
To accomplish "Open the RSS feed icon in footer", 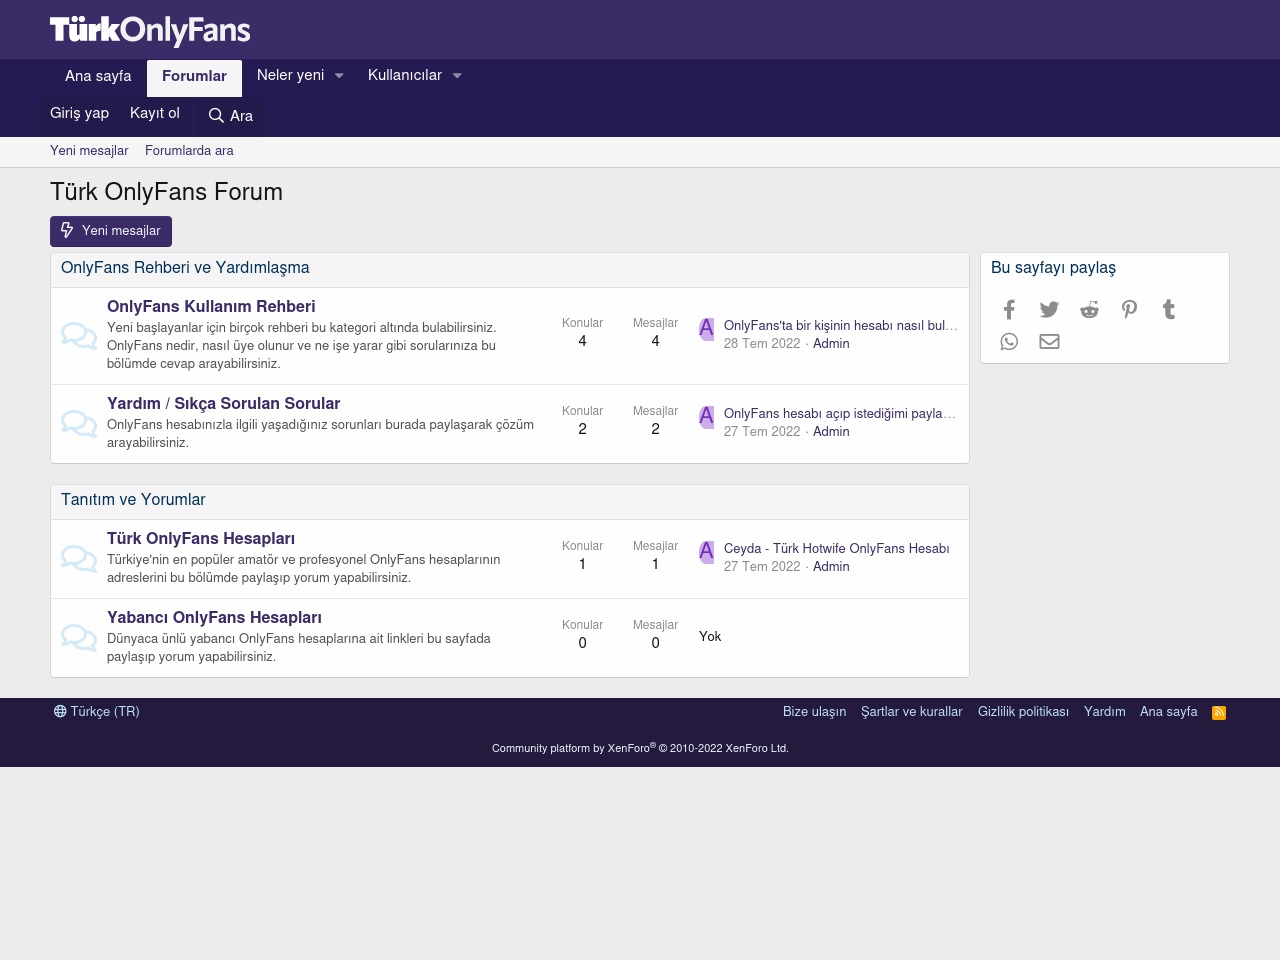I will point(1219,713).
